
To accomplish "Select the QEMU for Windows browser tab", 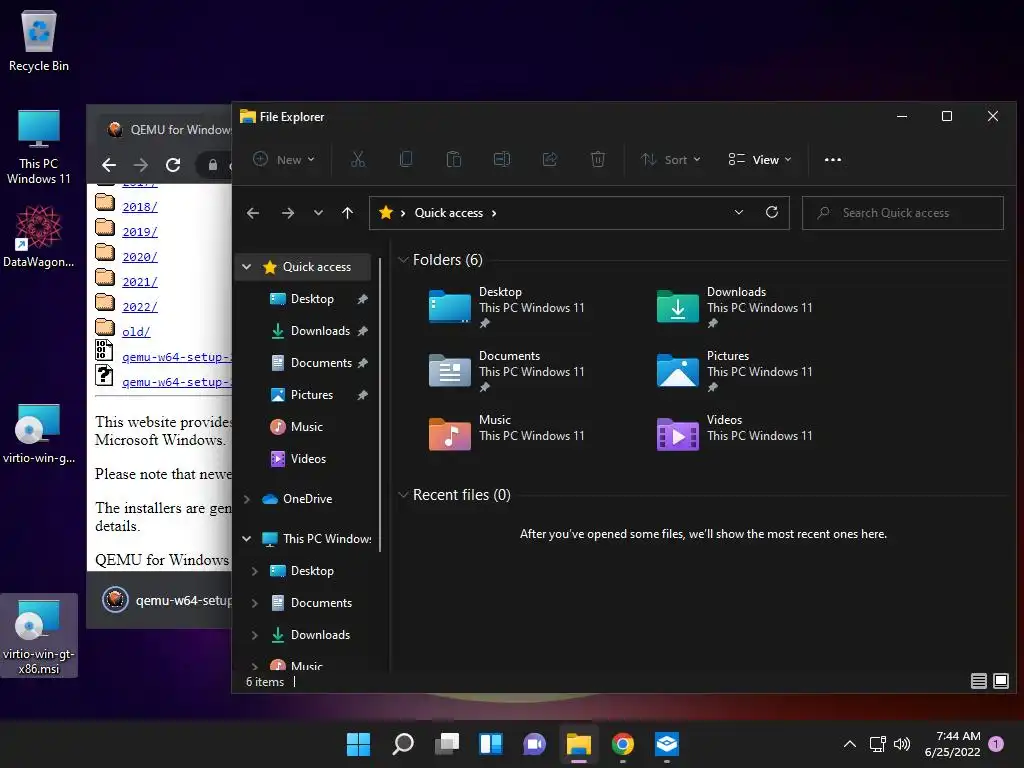I will click(167, 129).
